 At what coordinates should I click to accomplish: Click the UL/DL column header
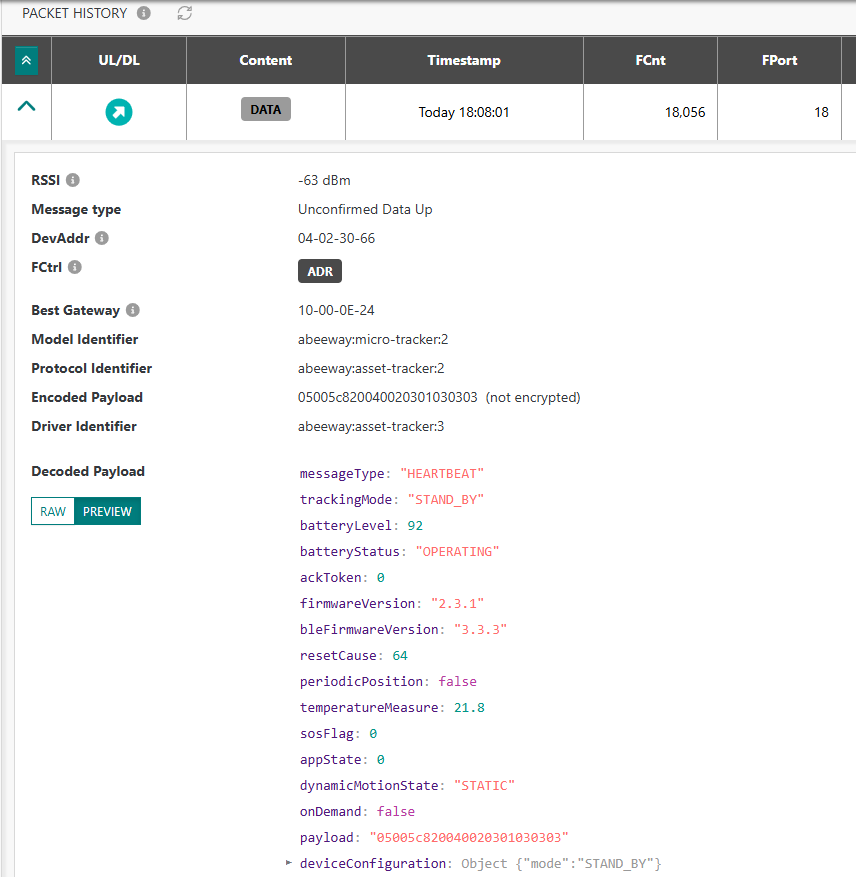(119, 60)
